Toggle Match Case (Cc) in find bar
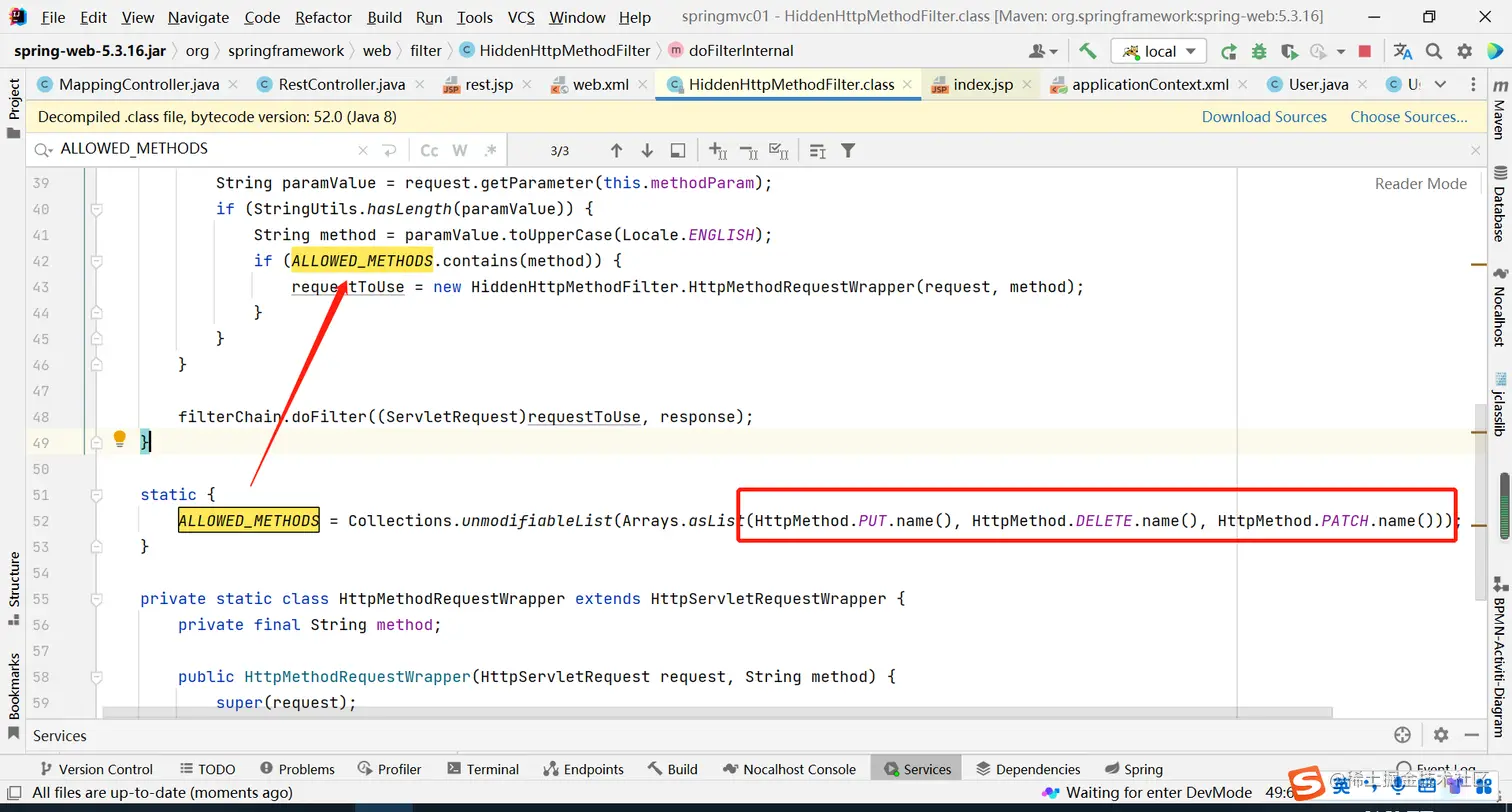This screenshot has width=1512, height=812. click(x=429, y=150)
